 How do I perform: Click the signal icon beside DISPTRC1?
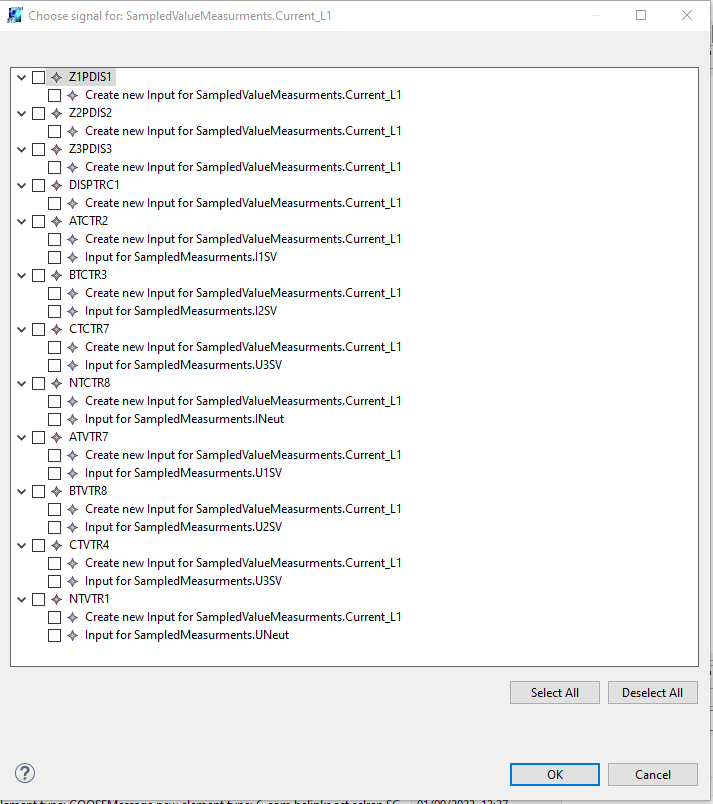(x=56, y=185)
